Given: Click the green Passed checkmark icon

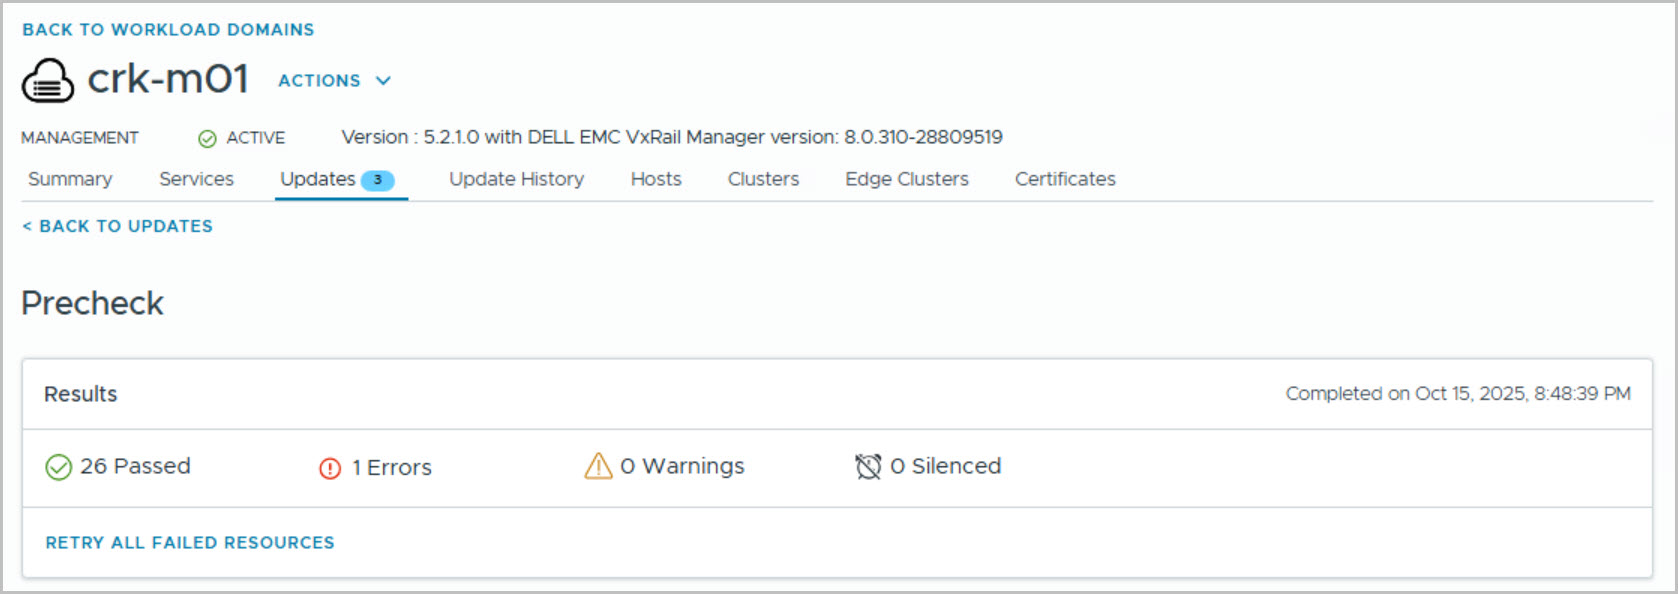Looking at the screenshot, I should [59, 467].
